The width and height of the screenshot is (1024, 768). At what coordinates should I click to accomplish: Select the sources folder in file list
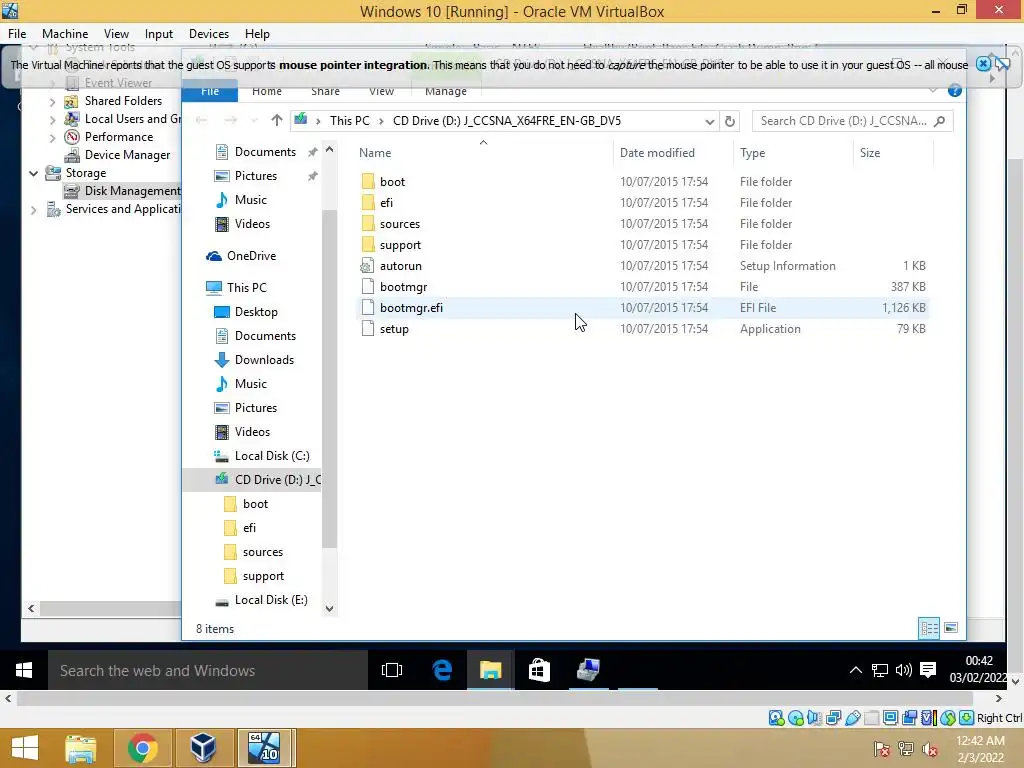point(400,223)
